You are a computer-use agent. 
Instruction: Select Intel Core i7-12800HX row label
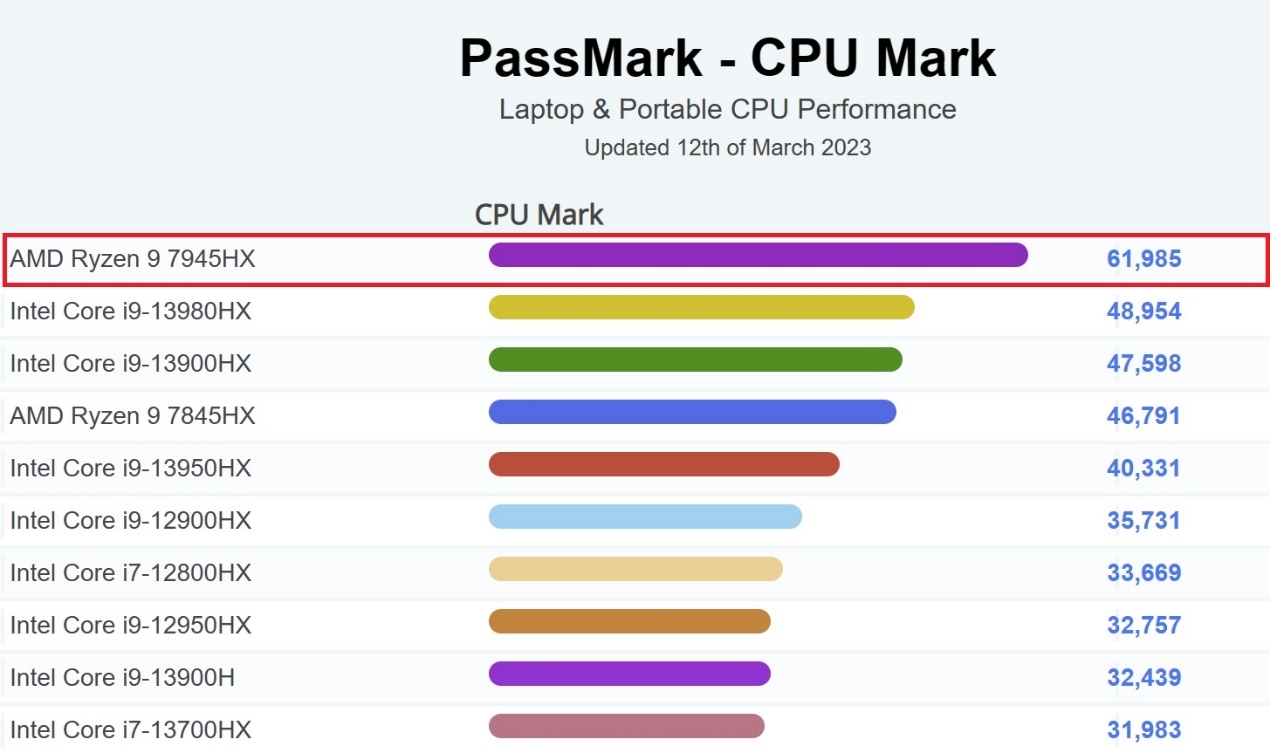131,573
